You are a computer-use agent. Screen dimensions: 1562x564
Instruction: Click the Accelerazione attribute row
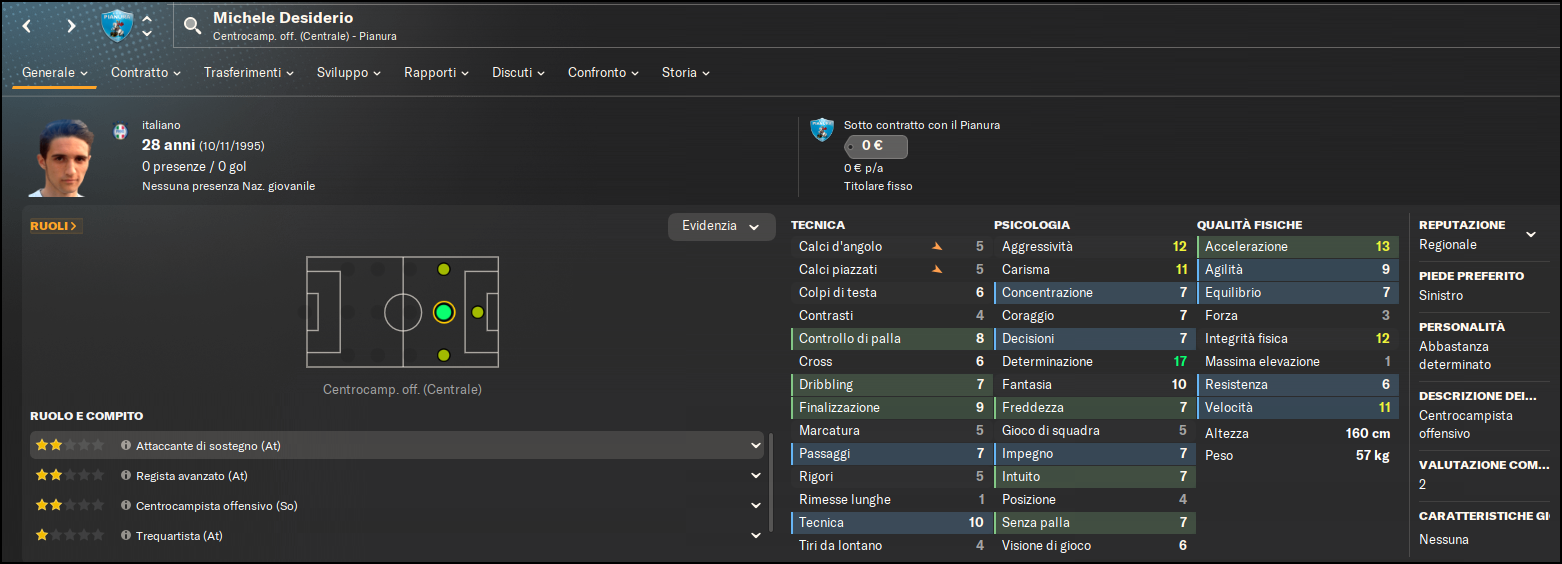tap(1297, 246)
